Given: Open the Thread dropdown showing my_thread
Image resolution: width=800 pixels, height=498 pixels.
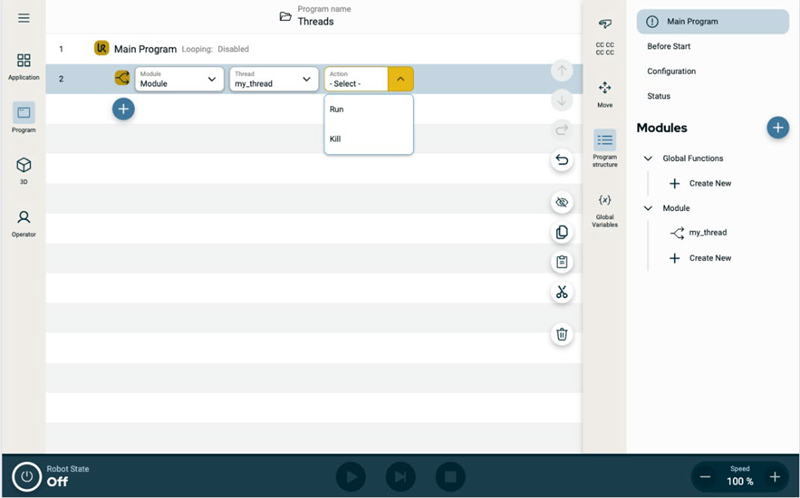Looking at the screenshot, I should pos(273,79).
